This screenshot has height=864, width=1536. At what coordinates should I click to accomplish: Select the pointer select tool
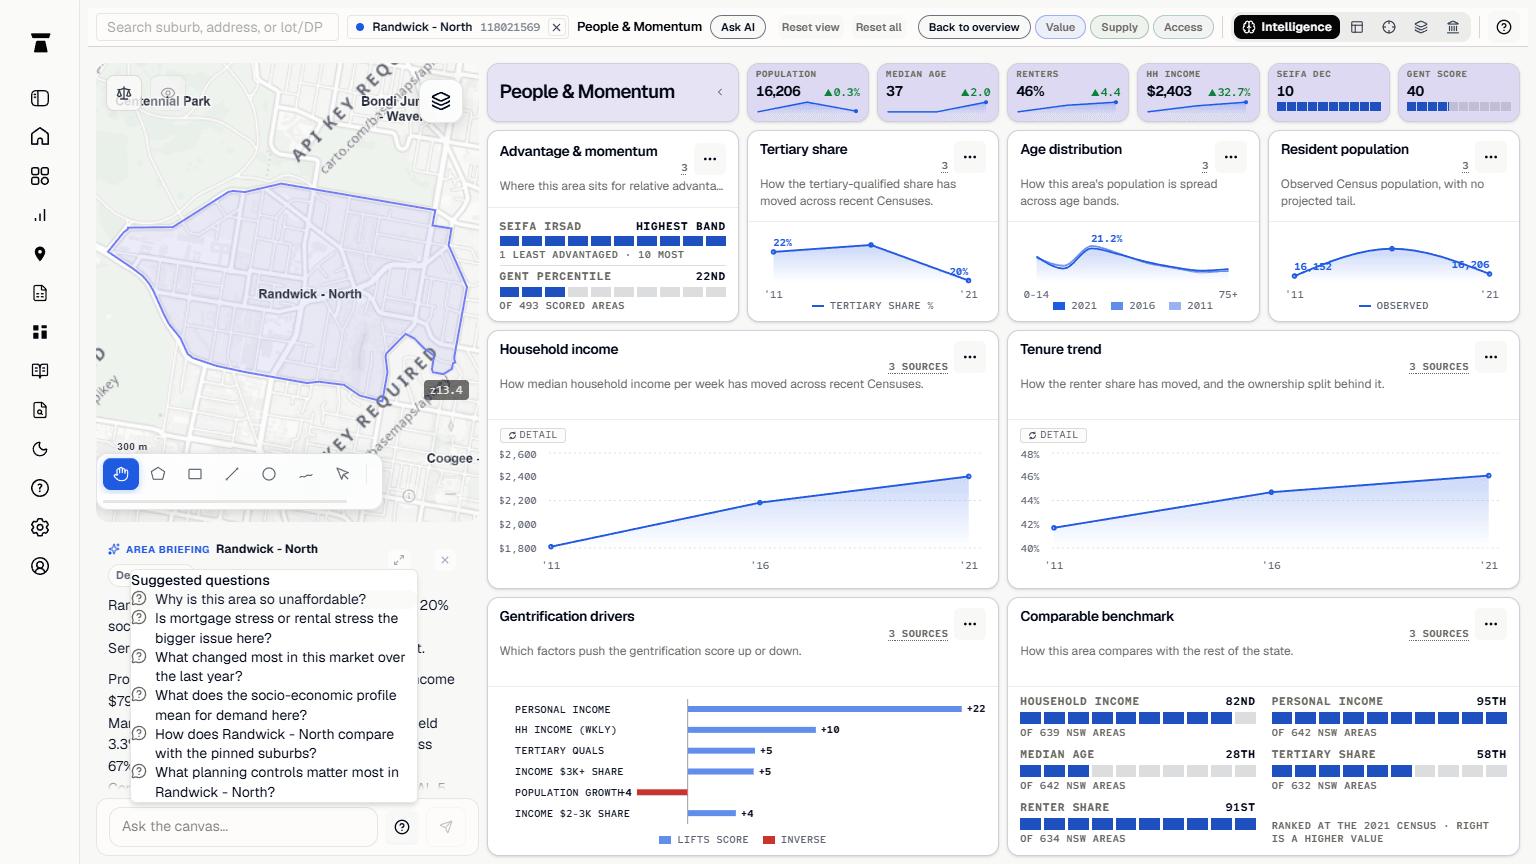click(x=343, y=474)
